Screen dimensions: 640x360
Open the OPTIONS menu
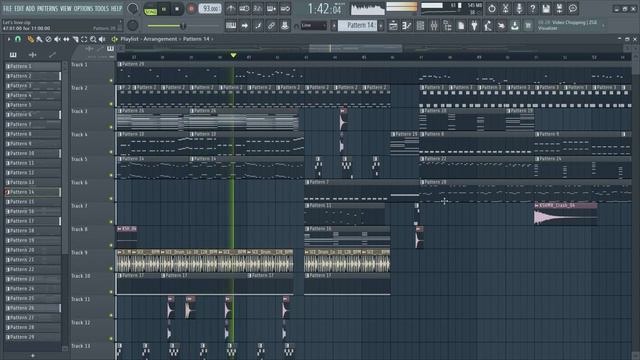[x=84, y=9]
